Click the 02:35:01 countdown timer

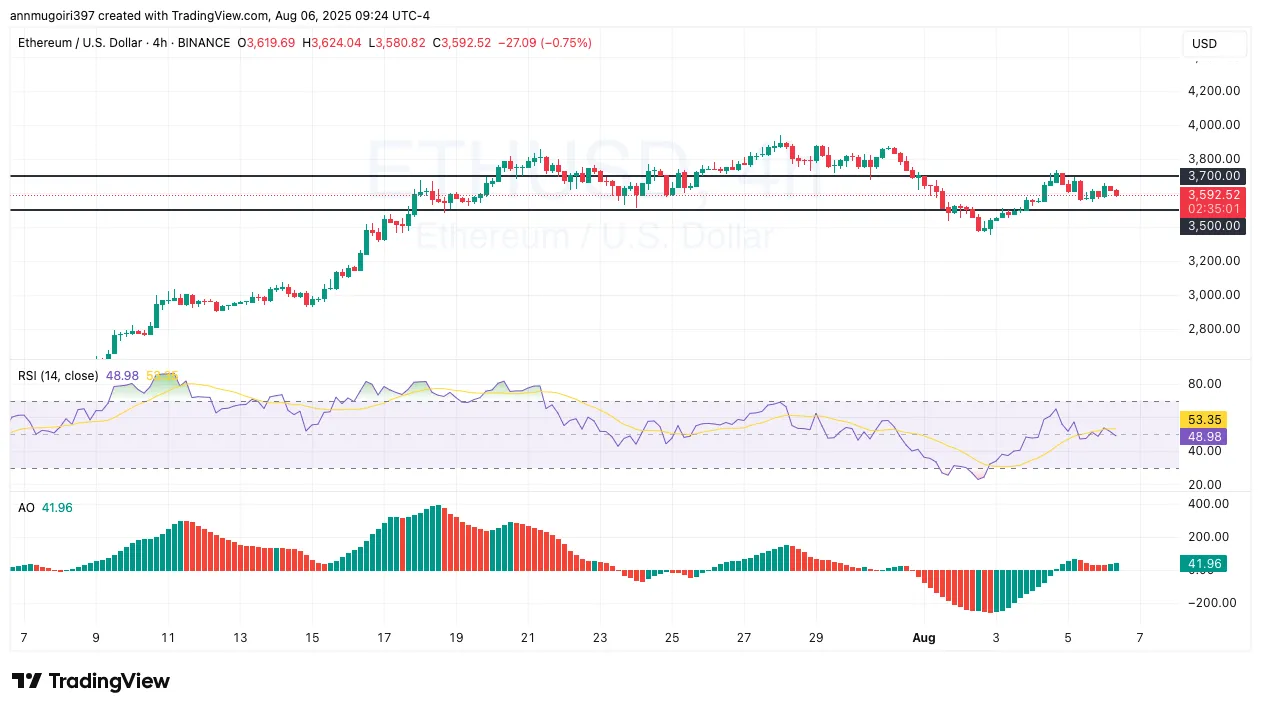pos(1213,208)
